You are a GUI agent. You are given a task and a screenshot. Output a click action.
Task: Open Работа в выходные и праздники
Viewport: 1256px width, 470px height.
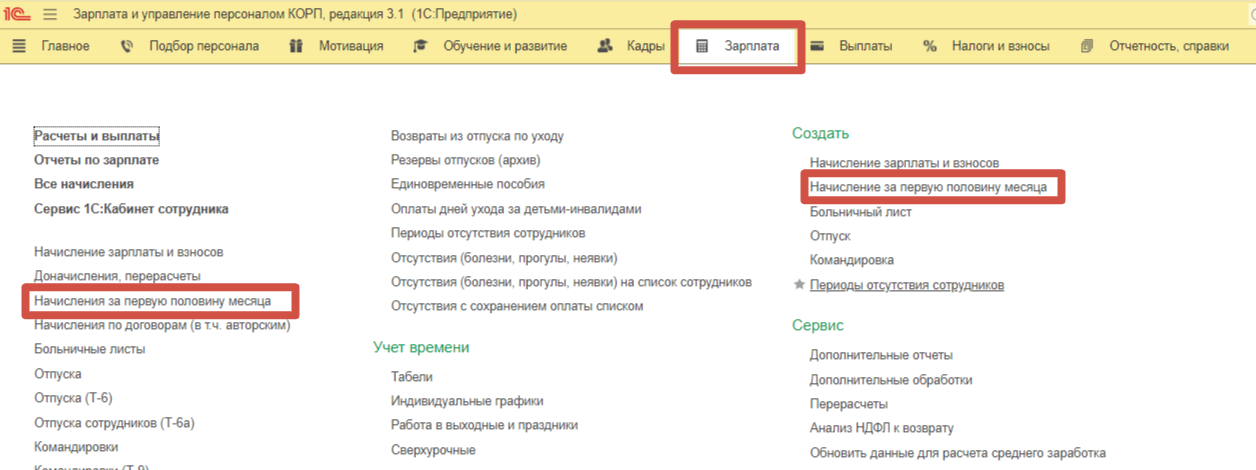(484, 425)
